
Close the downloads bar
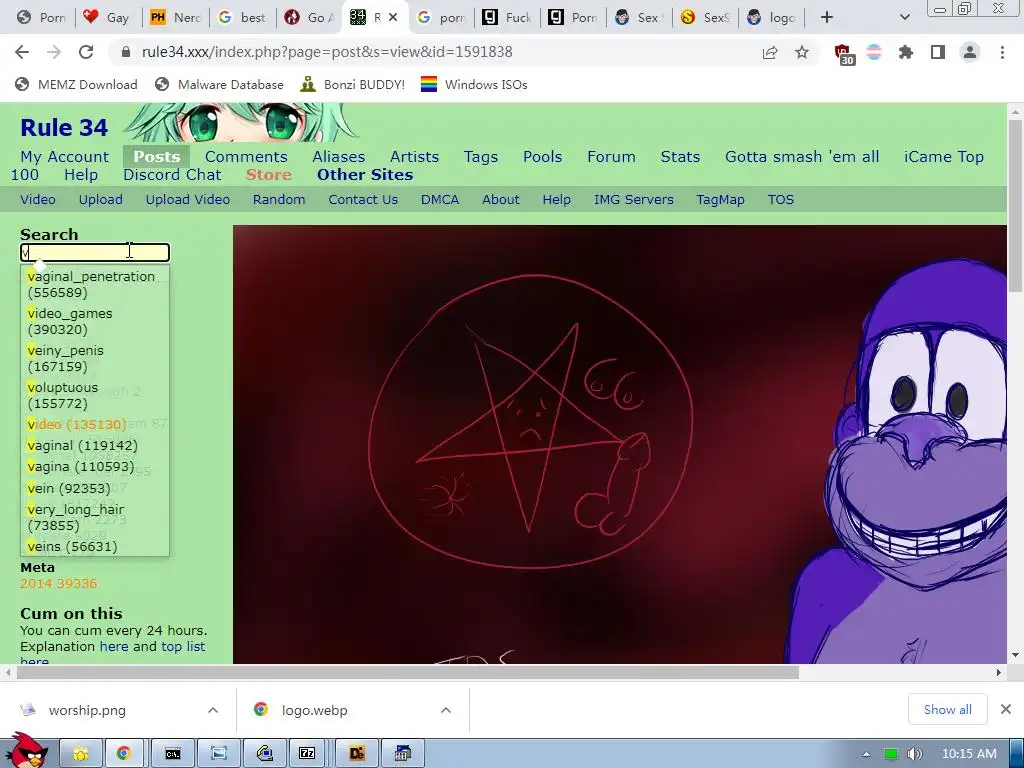click(1006, 709)
